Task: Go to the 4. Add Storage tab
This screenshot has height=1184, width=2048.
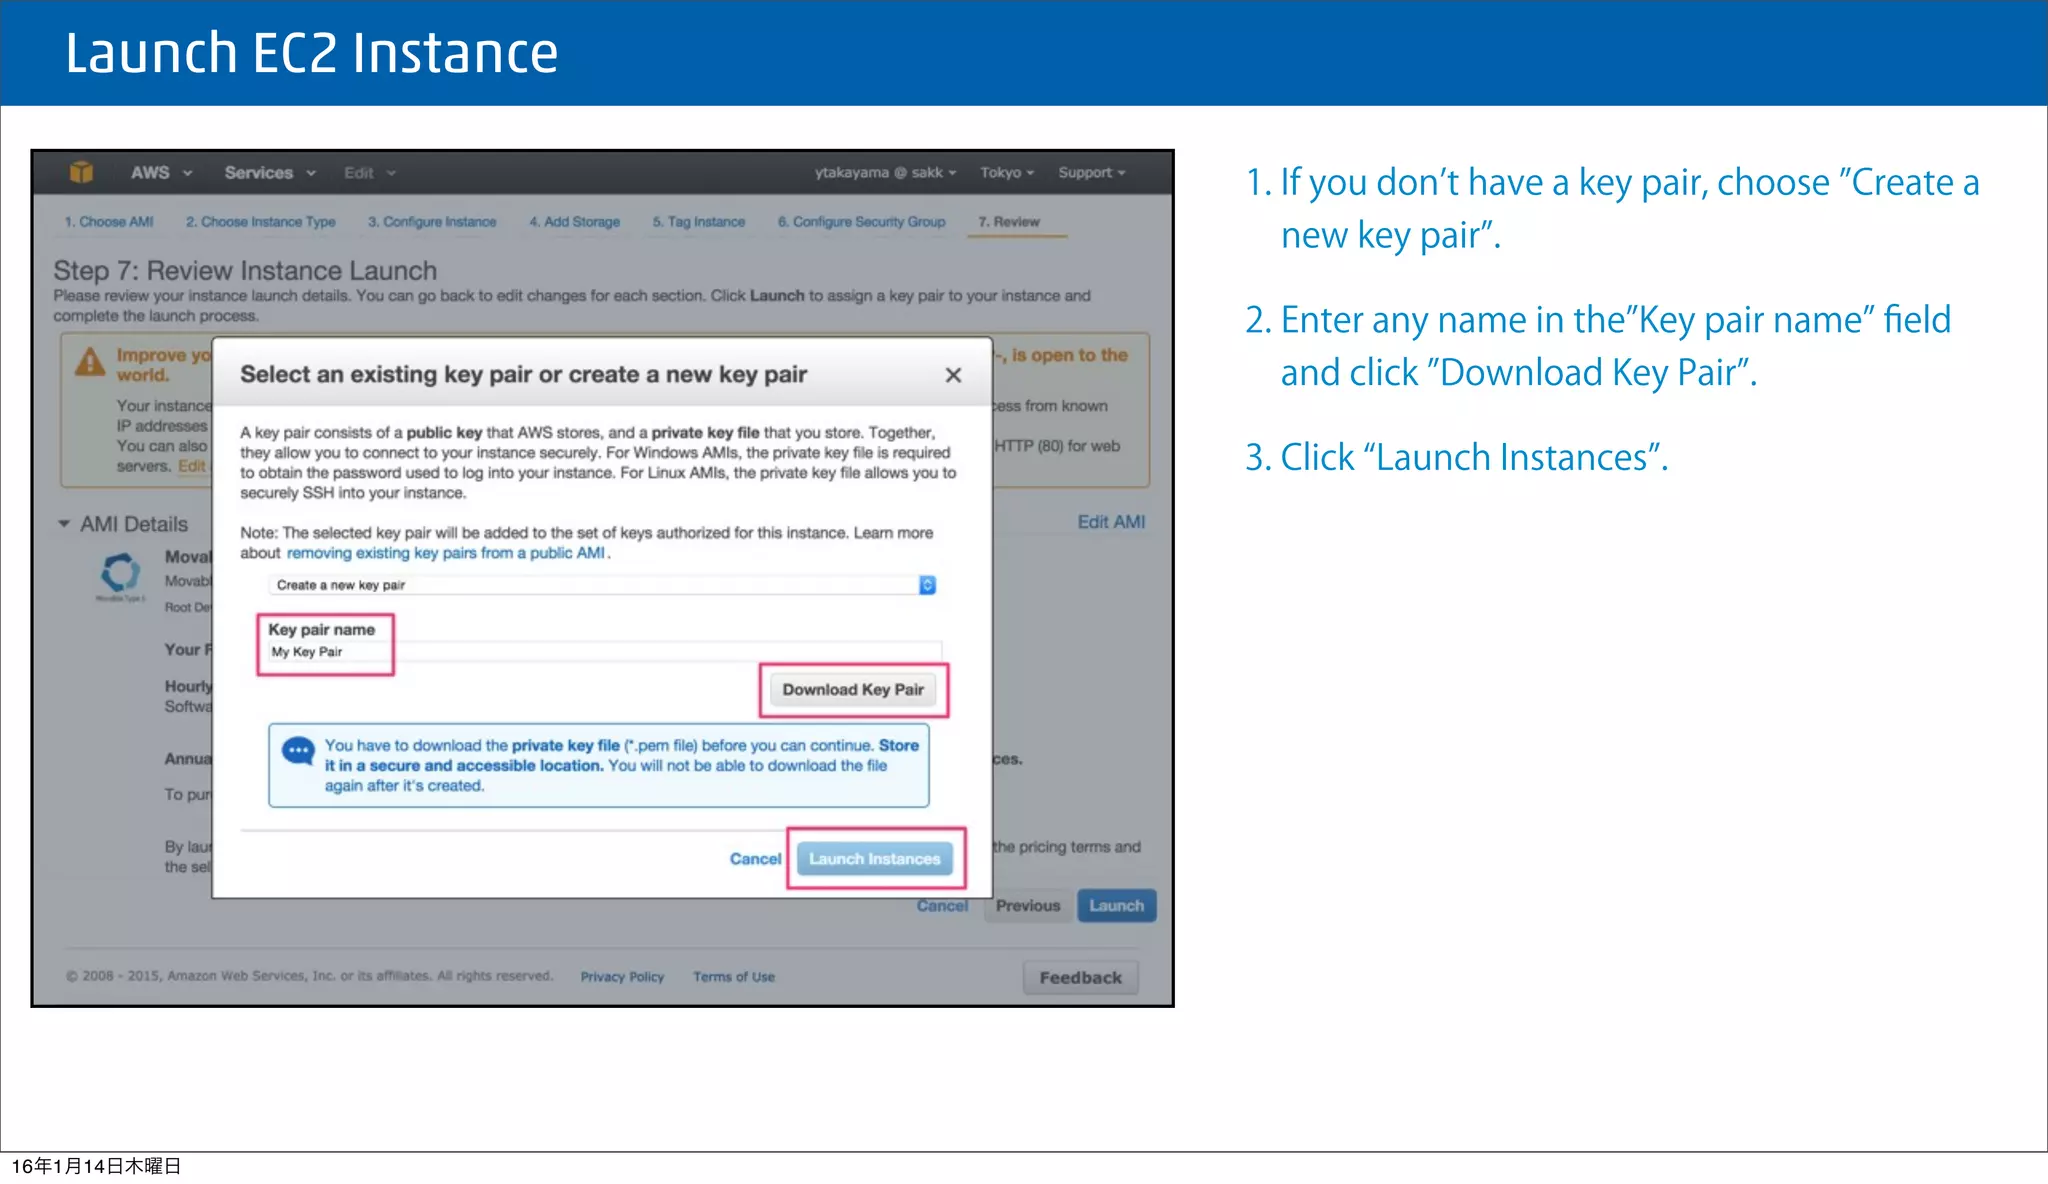Action: [x=574, y=222]
